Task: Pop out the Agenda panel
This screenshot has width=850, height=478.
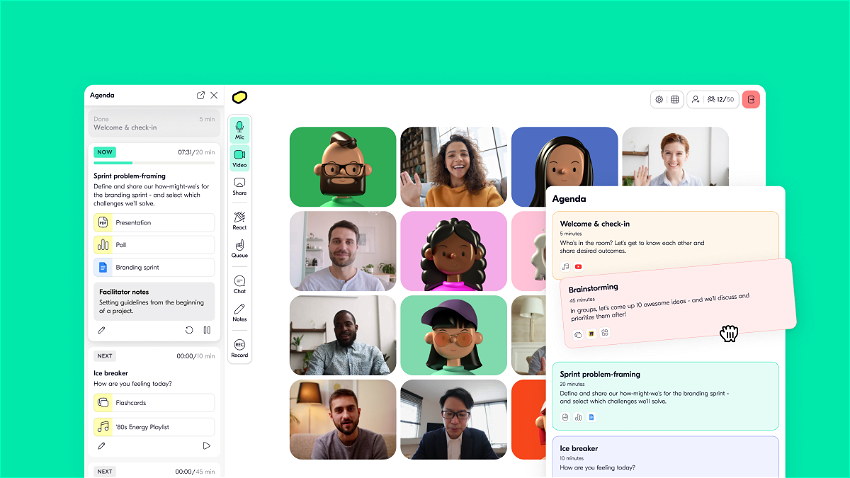Action: (x=201, y=95)
